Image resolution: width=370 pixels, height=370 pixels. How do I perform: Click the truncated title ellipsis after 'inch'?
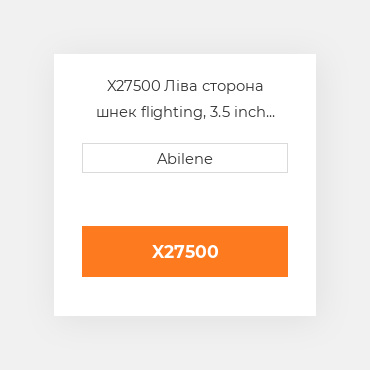pyautogui.click(x=271, y=115)
